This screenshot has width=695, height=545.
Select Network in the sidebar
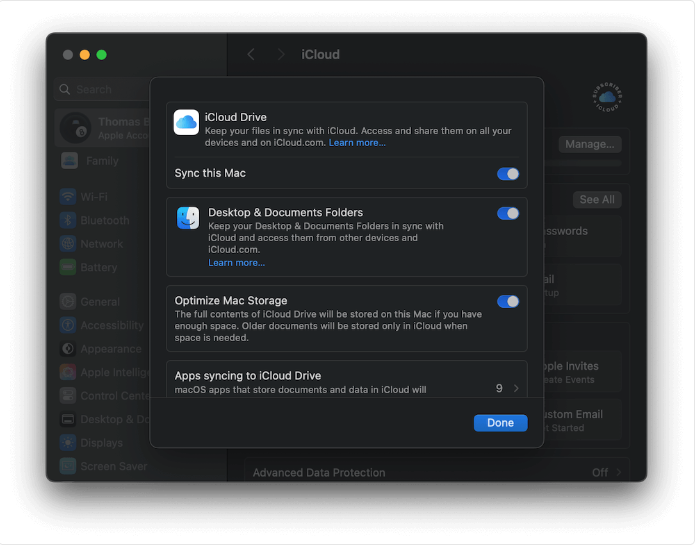coord(102,244)
